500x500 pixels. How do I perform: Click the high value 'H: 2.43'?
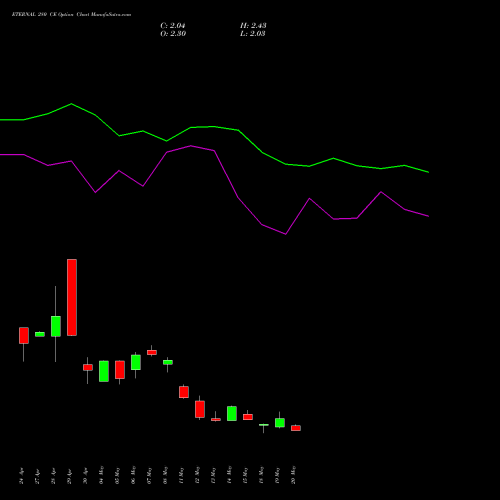pos(253,26)
